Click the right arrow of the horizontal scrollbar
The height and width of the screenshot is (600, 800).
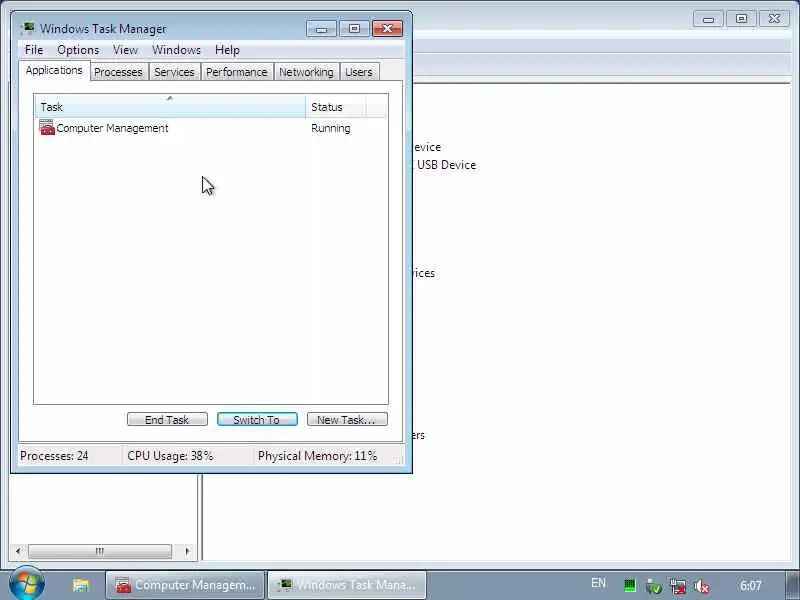[x=187, y=551]
